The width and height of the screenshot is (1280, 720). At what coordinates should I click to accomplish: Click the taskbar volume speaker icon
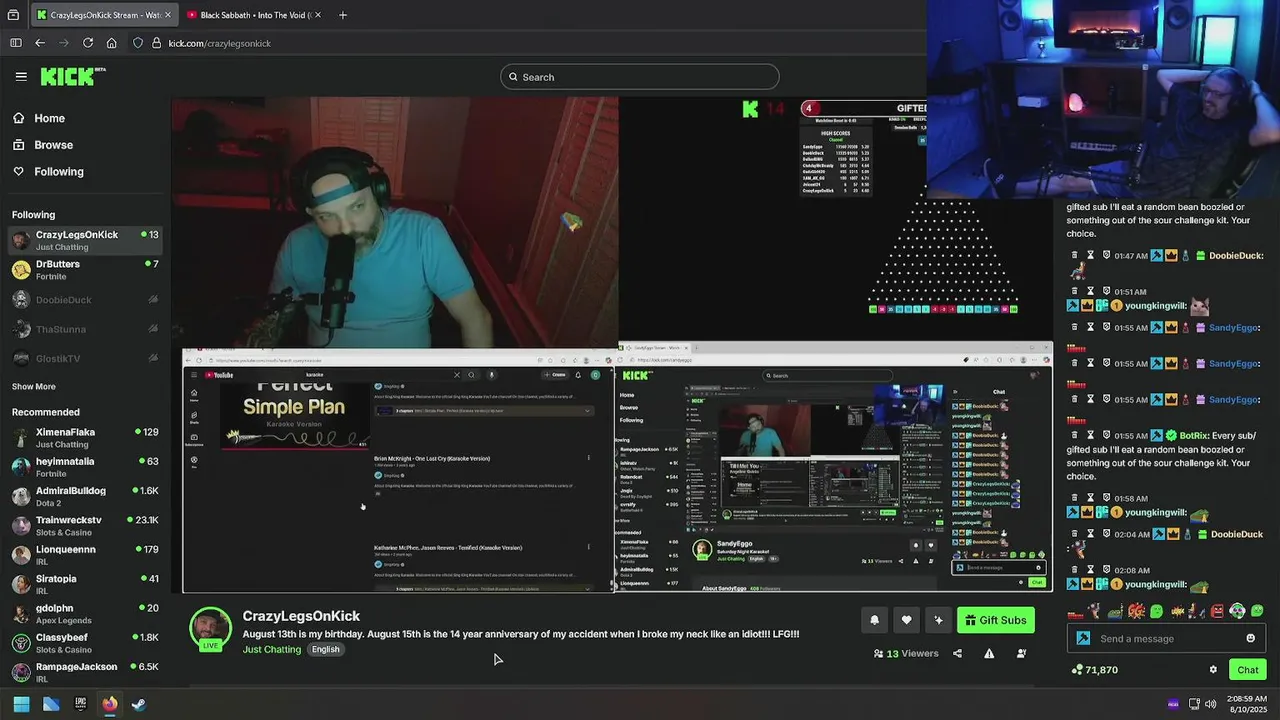(1211, 704)
